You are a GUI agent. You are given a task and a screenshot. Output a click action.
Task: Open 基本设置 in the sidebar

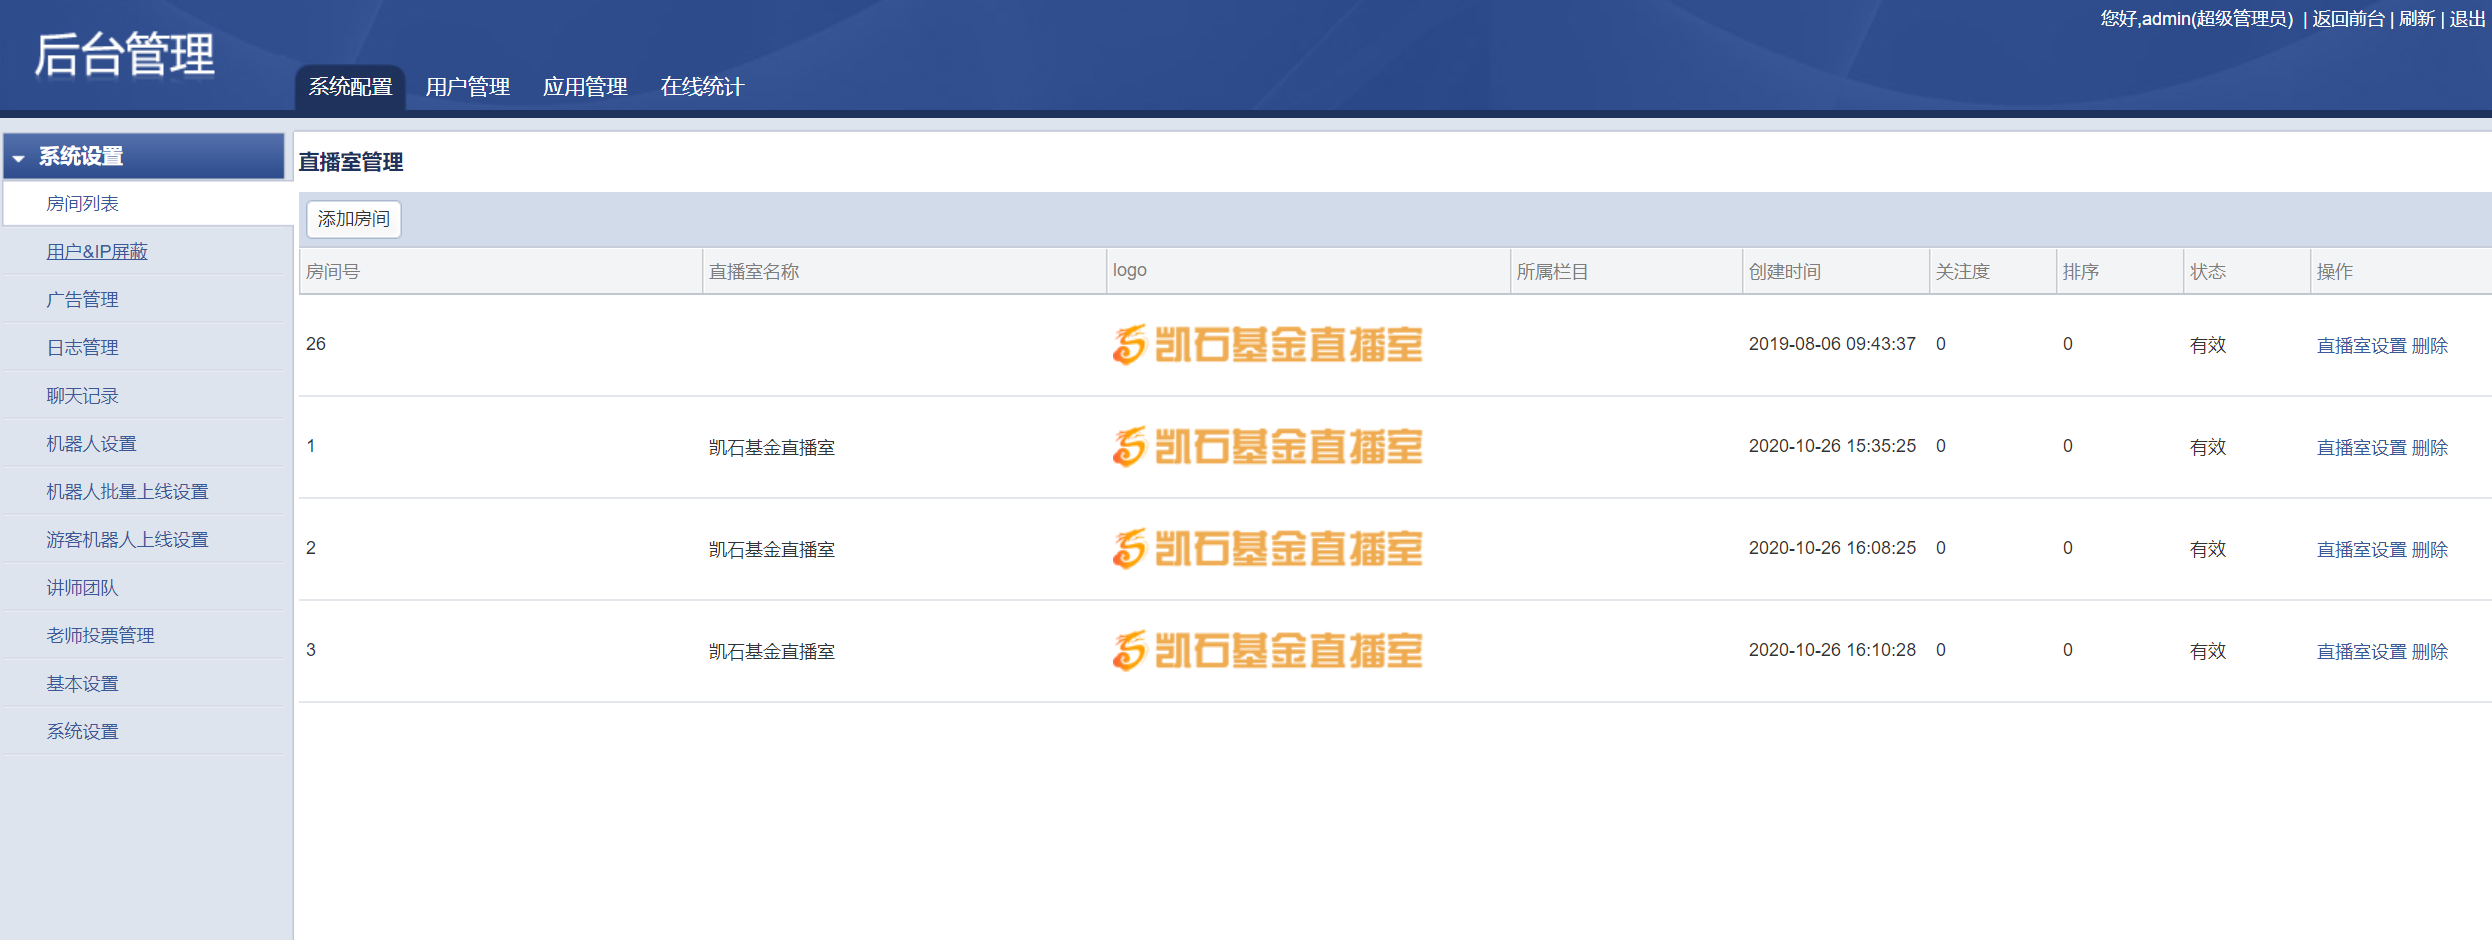(x=82, y=683)
